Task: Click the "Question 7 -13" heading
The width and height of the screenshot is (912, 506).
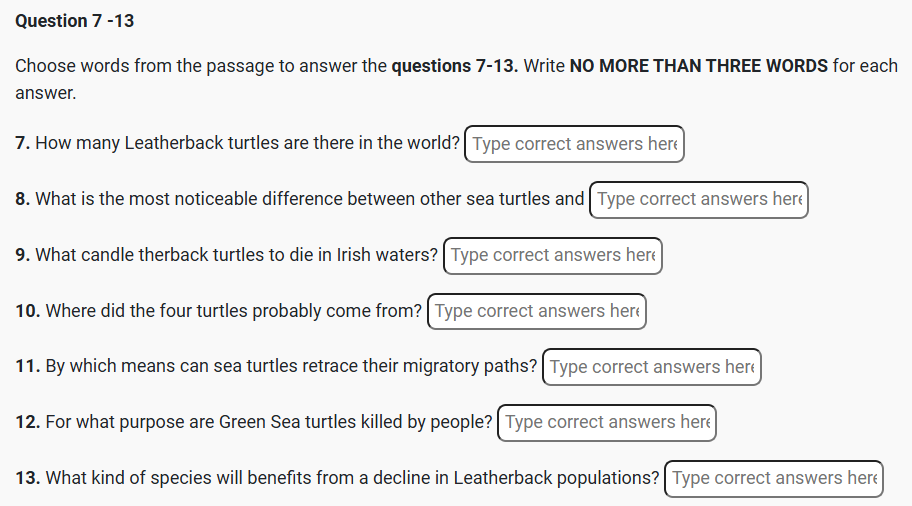Action: pyautogui.click(x=75, y=21)
